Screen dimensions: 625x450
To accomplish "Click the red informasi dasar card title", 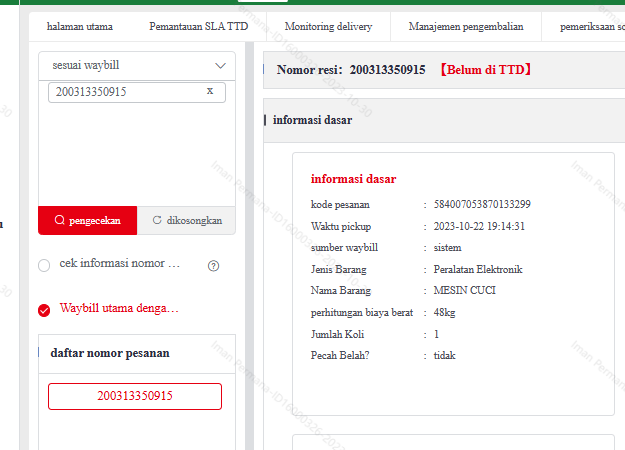I will (x=353, y=179).
